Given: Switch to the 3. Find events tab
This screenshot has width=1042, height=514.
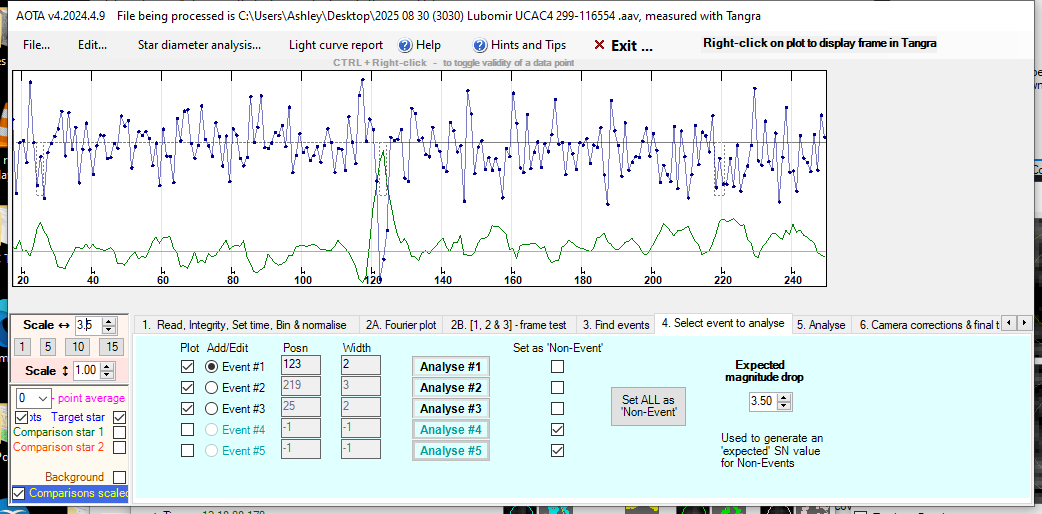Looking at the screenshot, I should (x=615, y=325).
